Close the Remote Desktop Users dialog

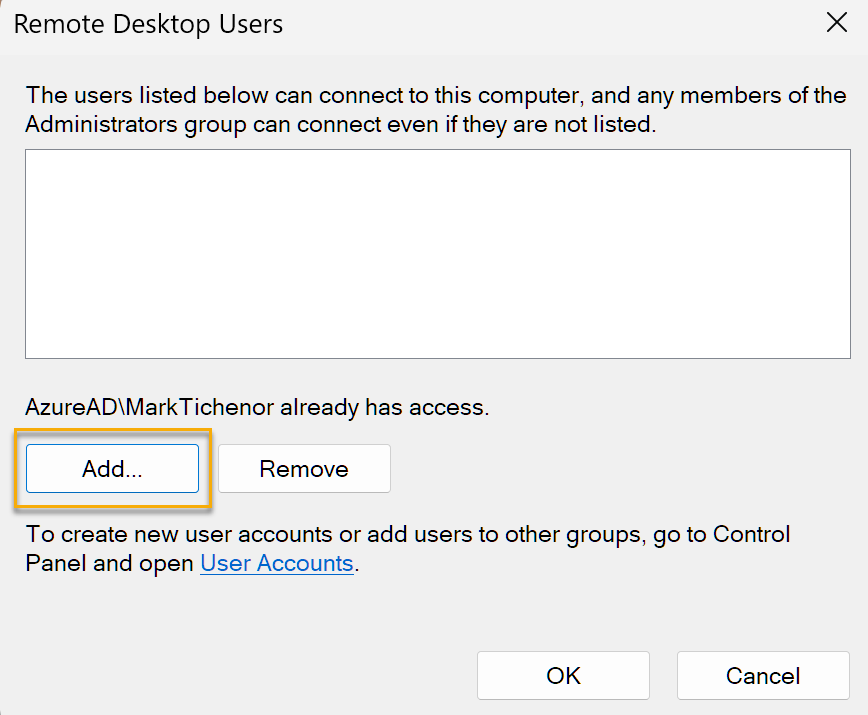coord(836,23)
